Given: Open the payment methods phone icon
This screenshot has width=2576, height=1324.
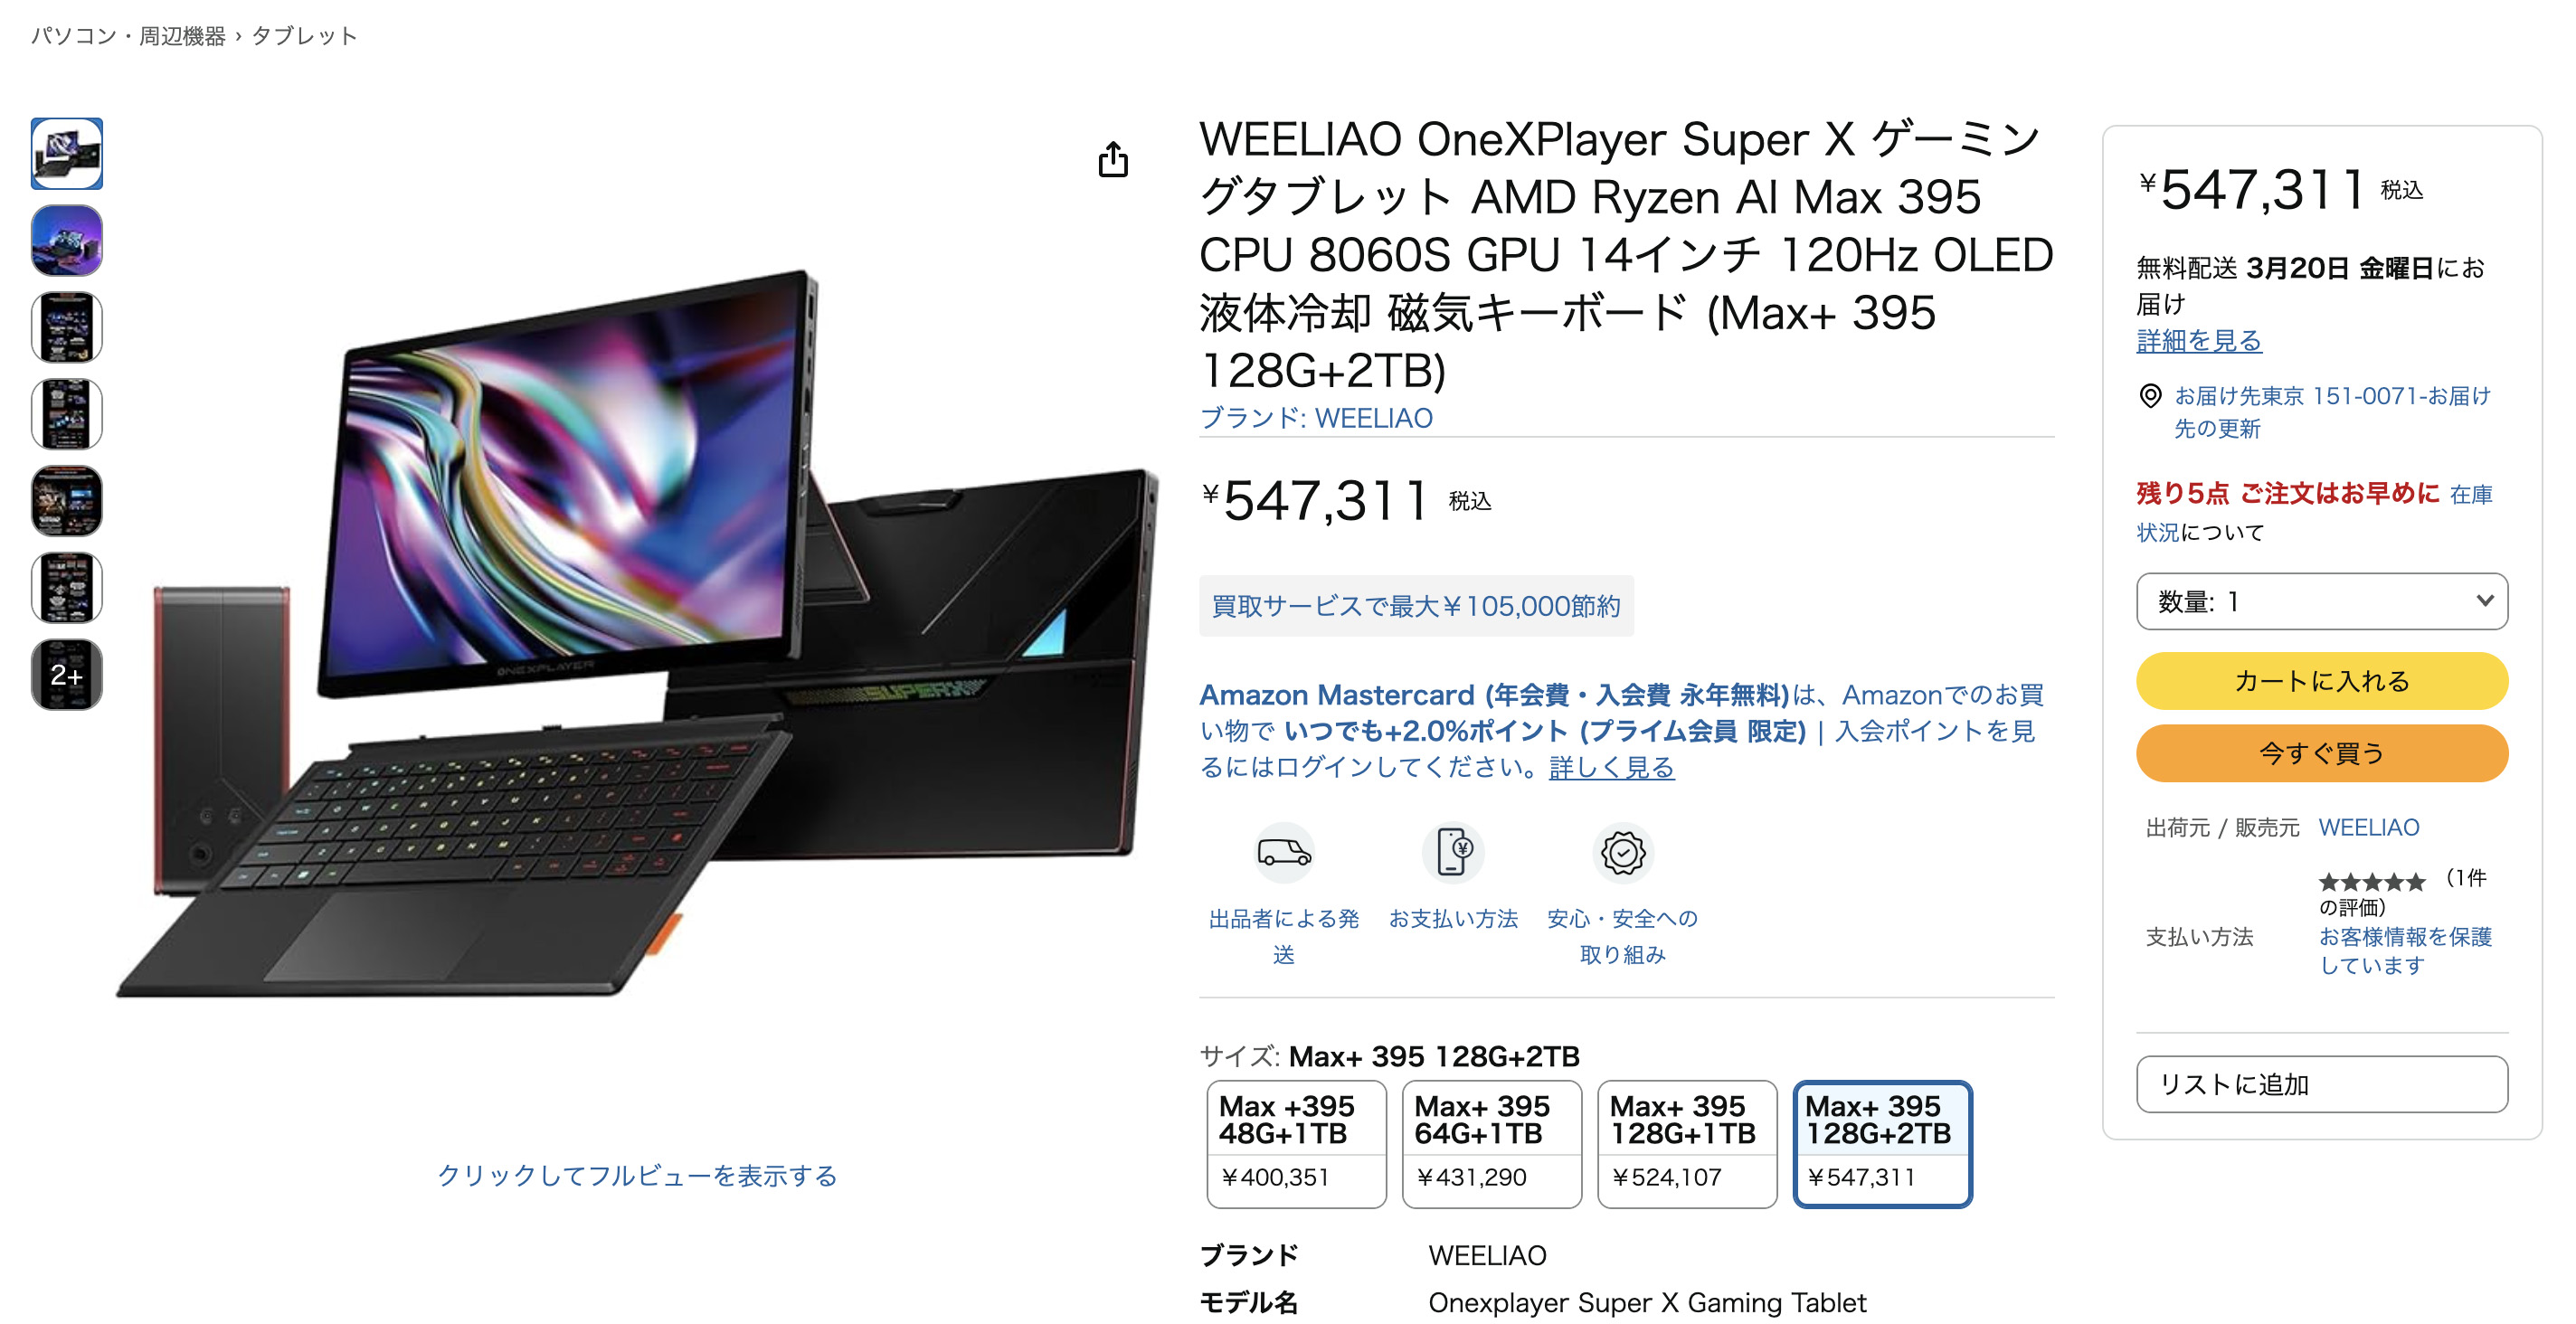Looking at the screenshot, I should [x=1453, y=853].
